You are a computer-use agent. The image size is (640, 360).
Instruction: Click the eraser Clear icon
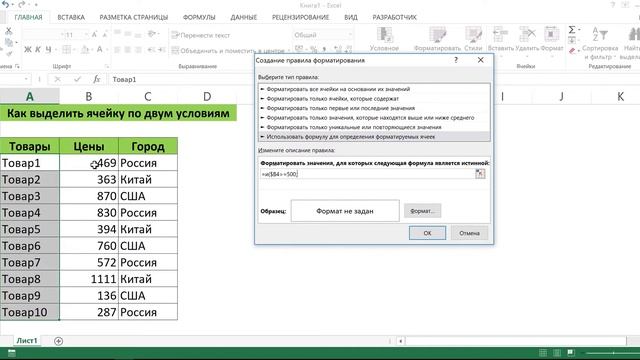(572, 51)
